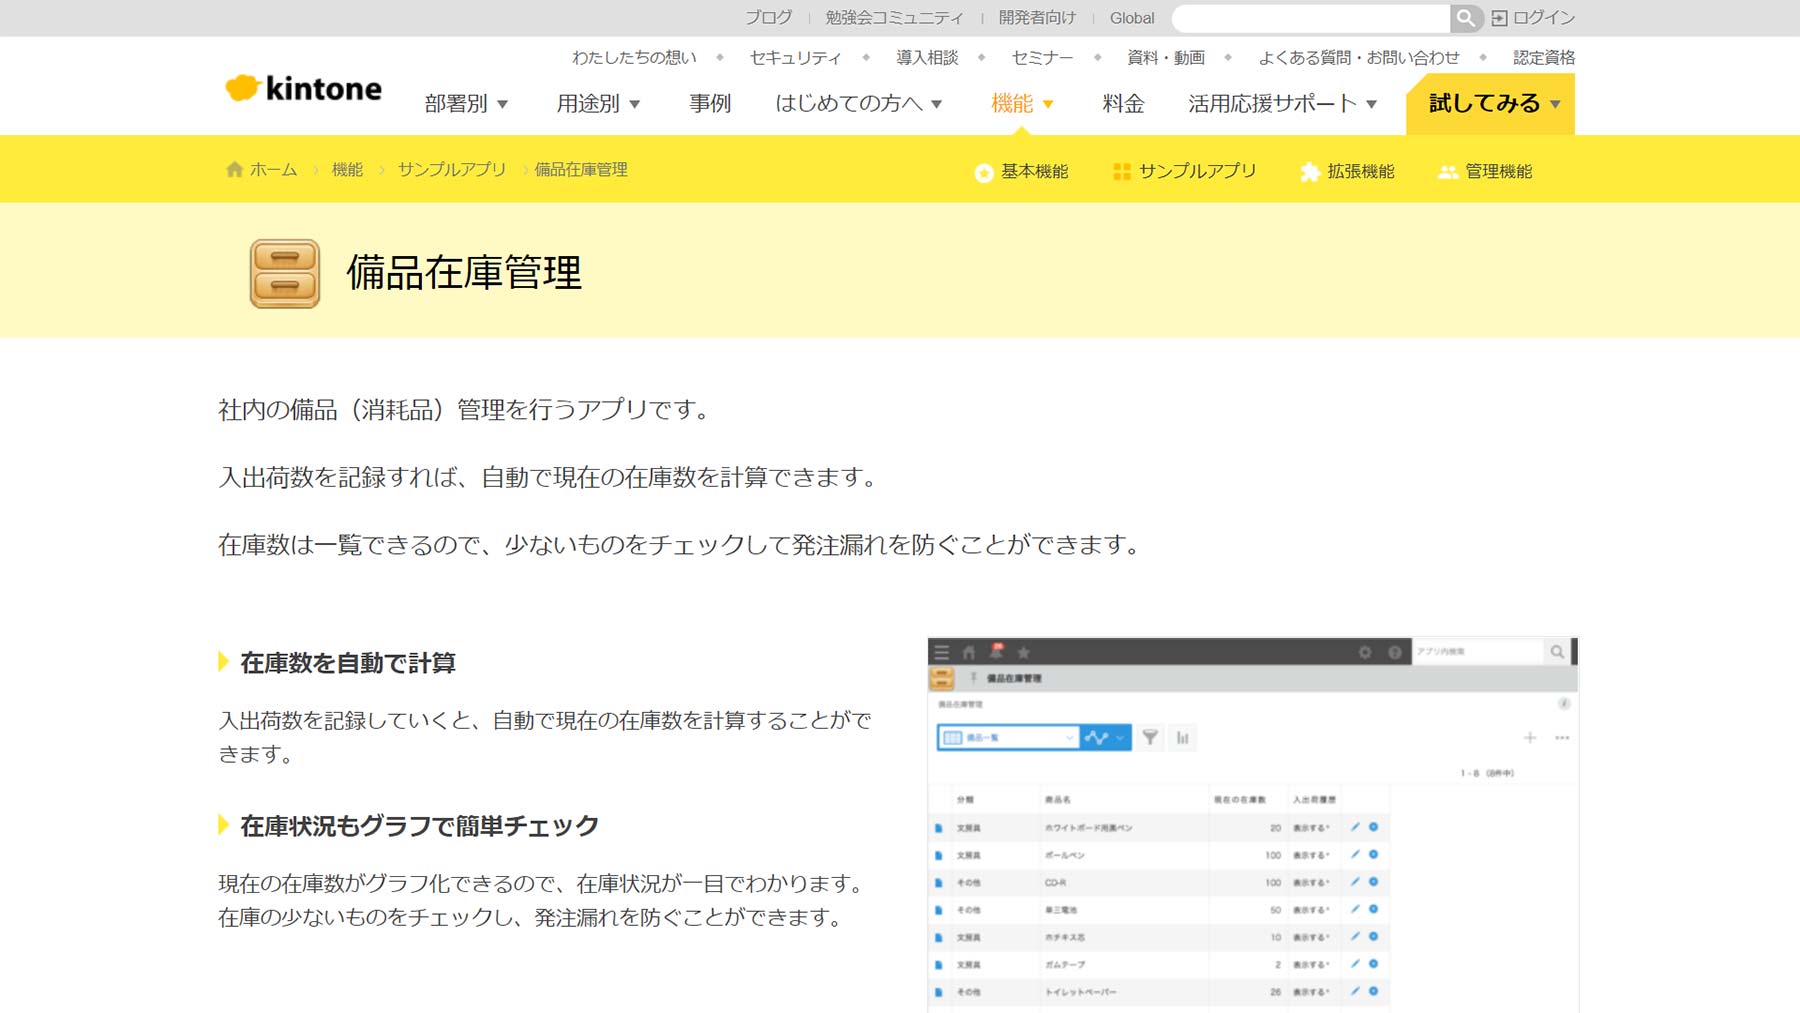The height and width of the screenshot is (1013, 1800).
Task: Expand the 部署別 dropdown menu
Action: point(466,103)
